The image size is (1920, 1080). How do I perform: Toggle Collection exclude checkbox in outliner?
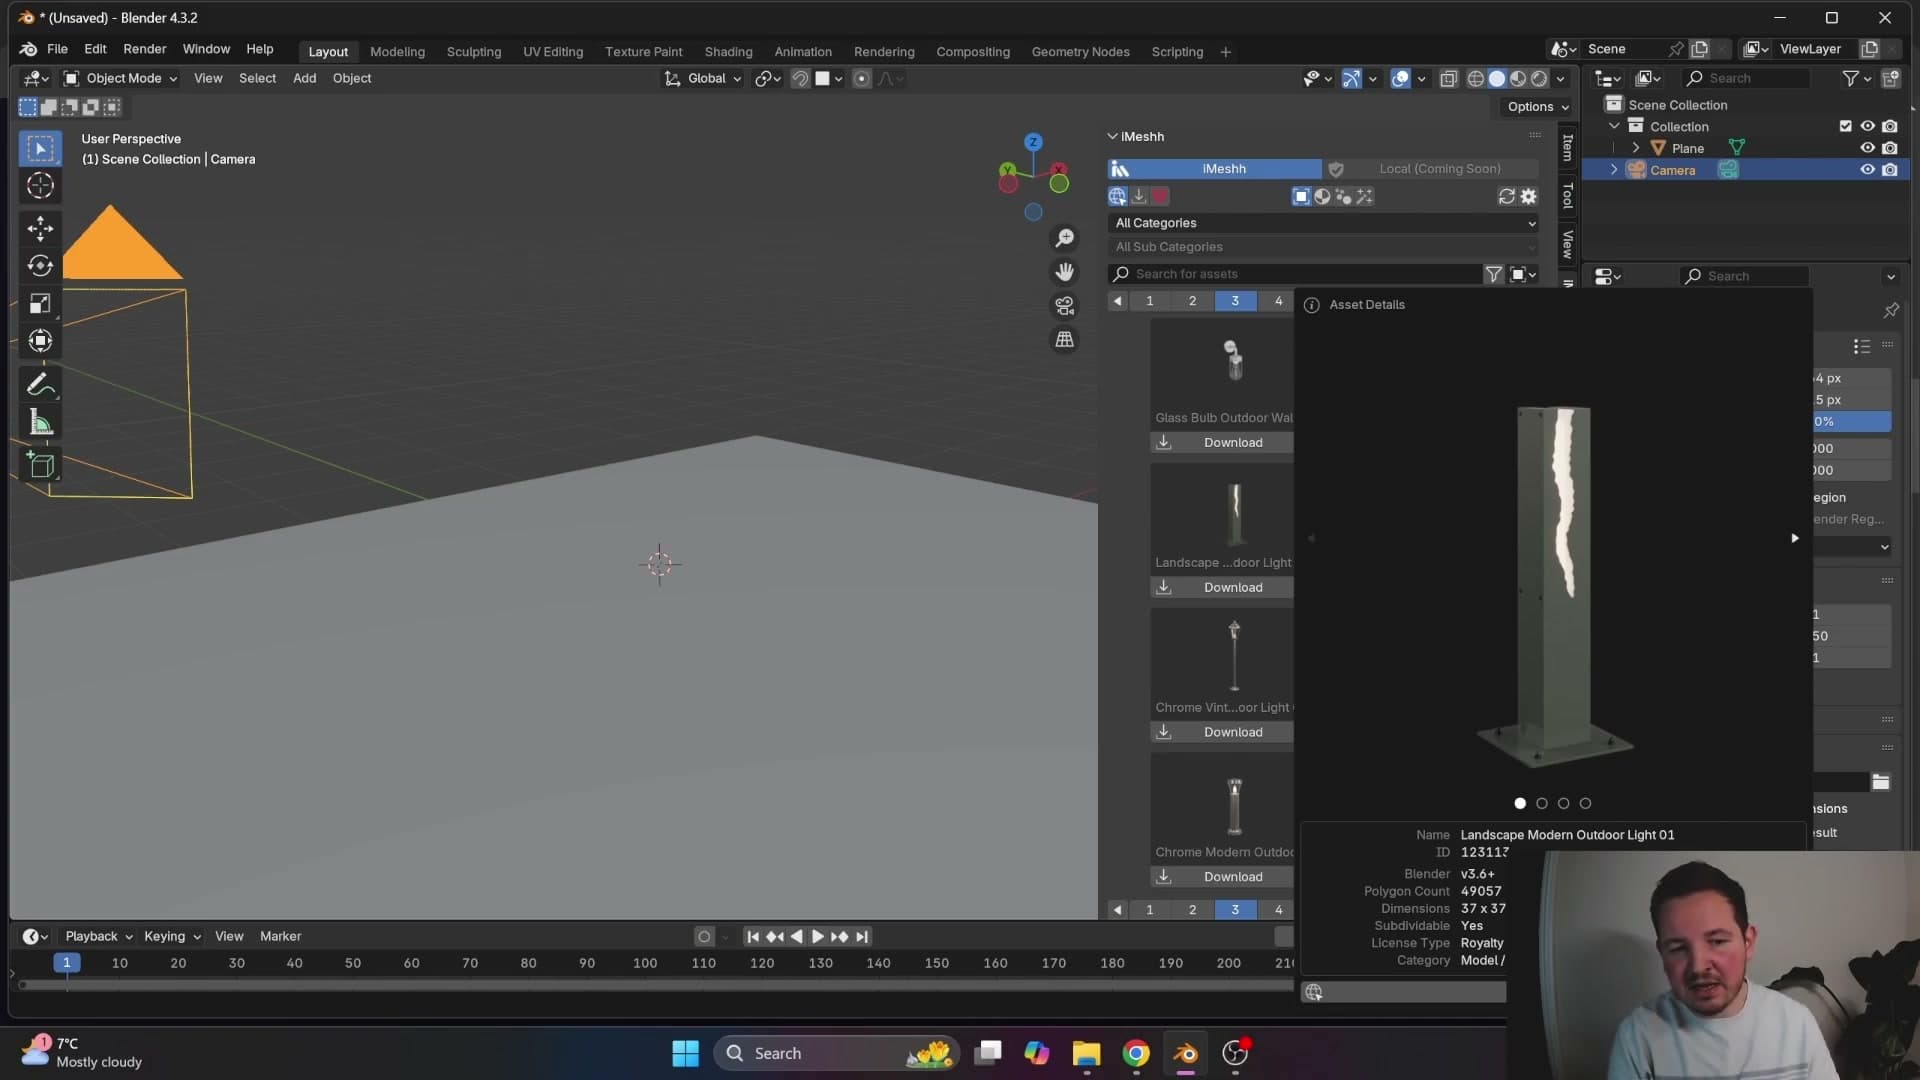(1846, 126)
